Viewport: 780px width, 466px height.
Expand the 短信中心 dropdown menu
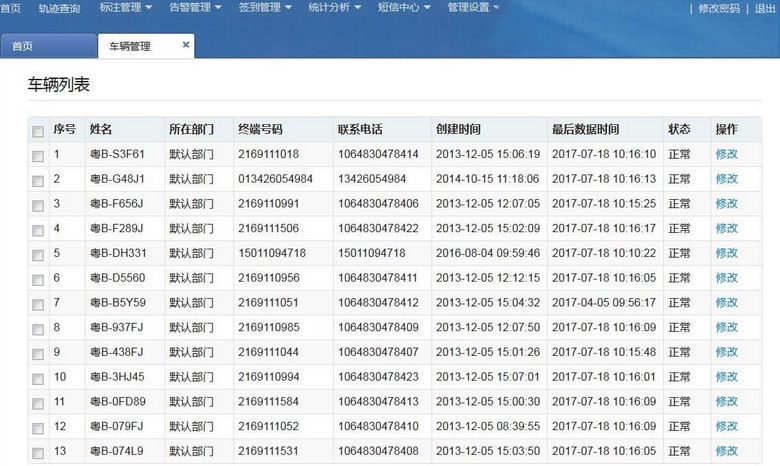(x=404, y=7)
